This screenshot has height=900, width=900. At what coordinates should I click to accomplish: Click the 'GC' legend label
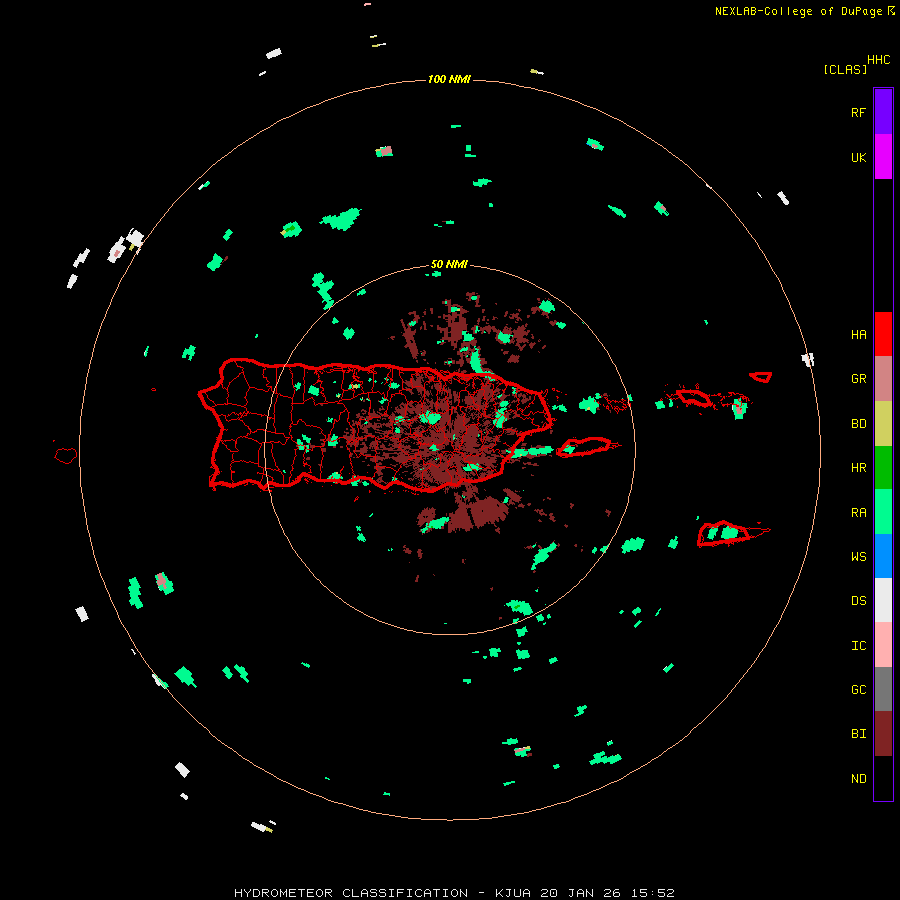(x=858, y=690)
